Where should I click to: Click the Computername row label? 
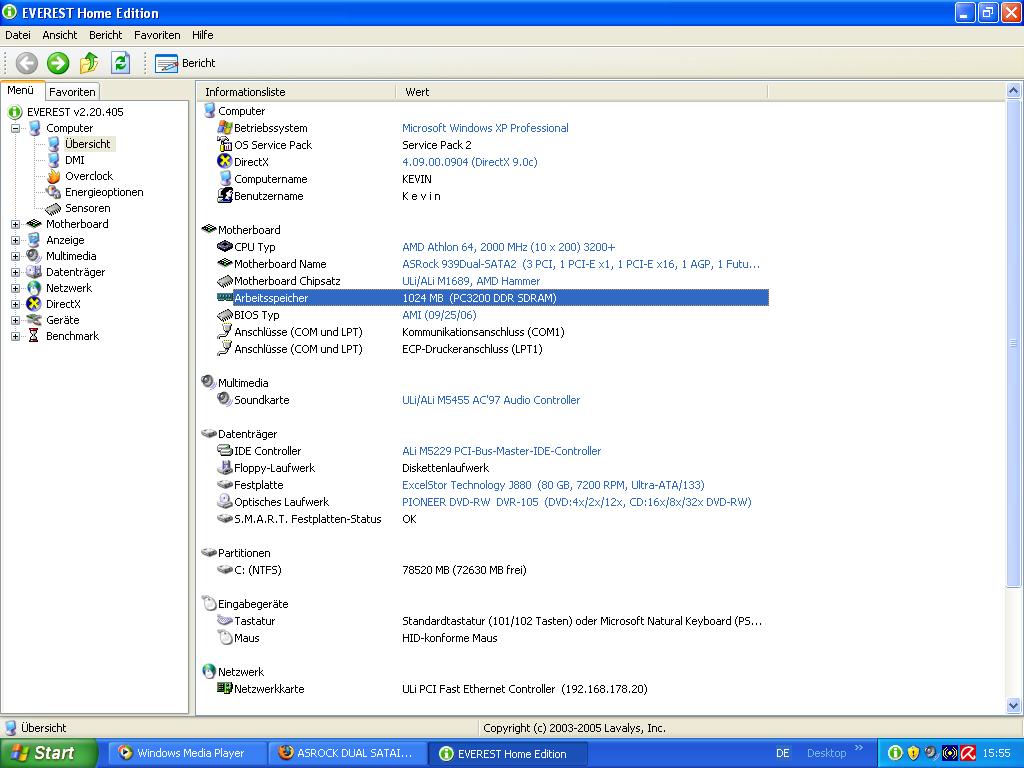pyautogui.click(x=270, y=180)
